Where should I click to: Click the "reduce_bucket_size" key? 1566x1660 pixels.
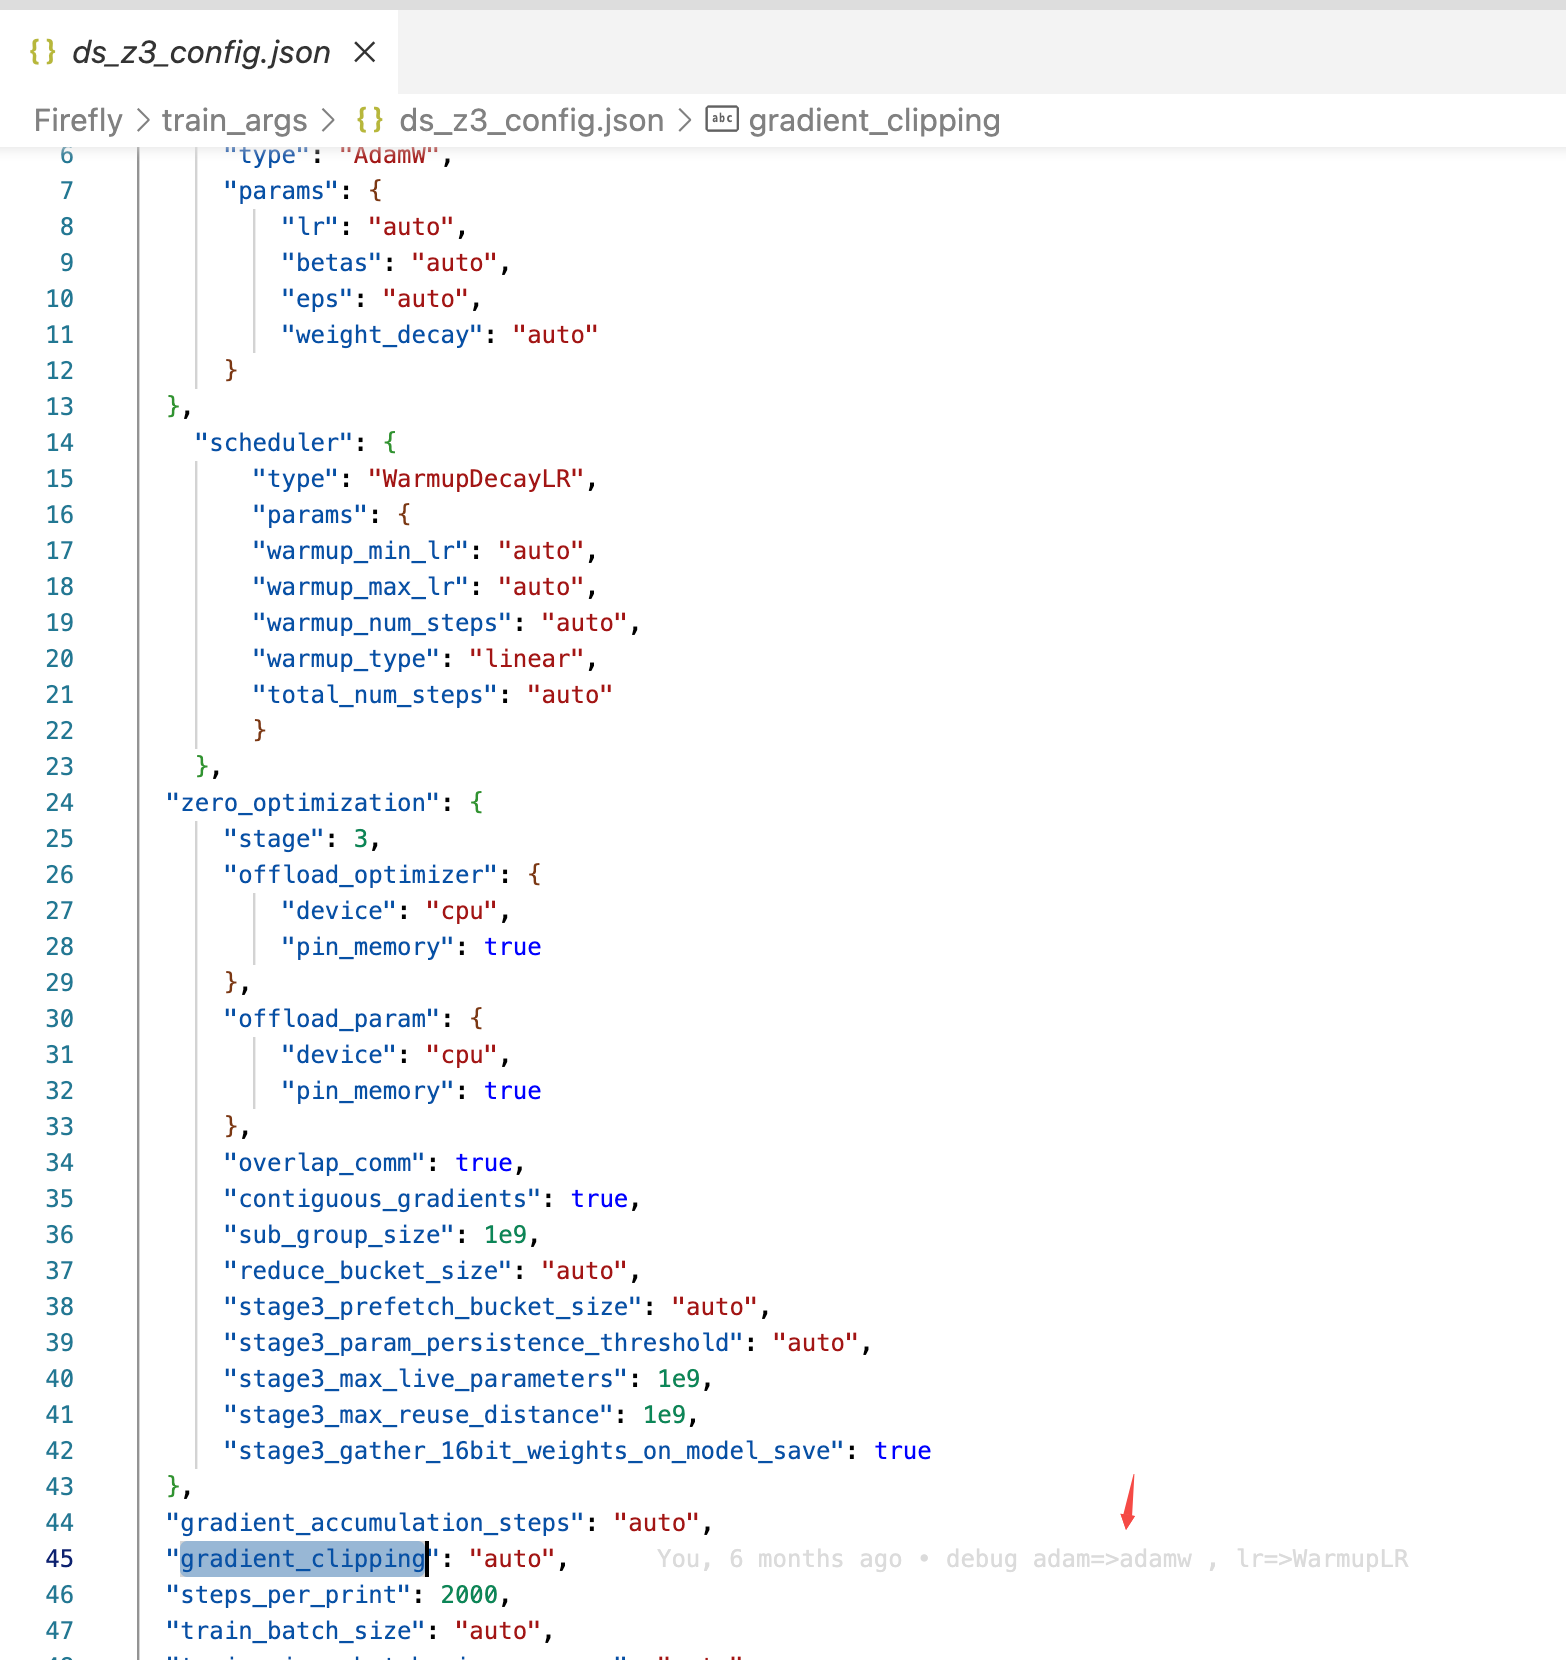(x=367, y=1270)
